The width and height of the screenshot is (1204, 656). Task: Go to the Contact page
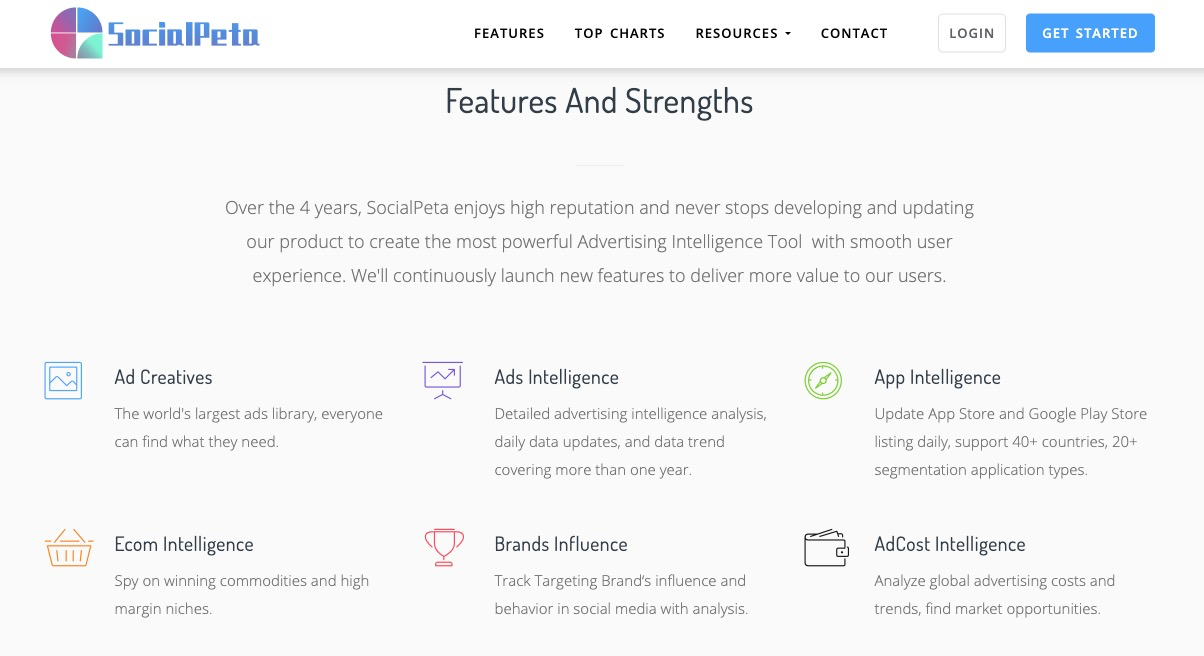(854, 33)
